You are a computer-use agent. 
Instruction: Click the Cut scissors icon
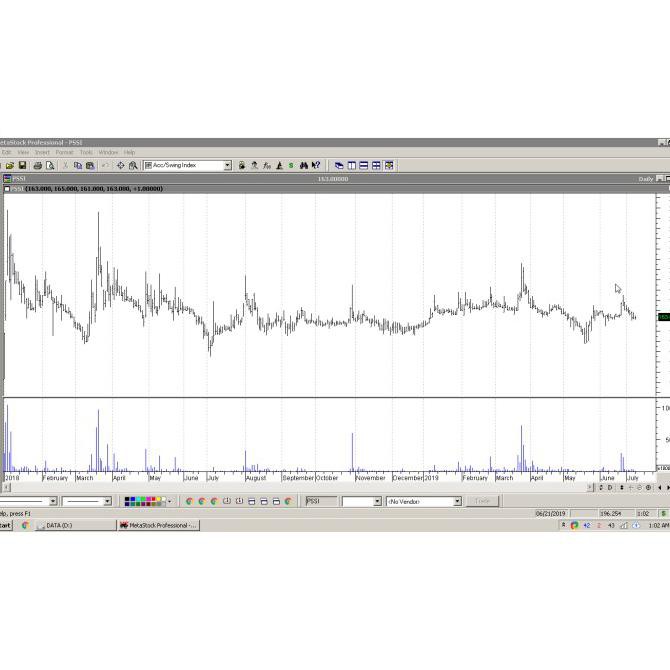tap(65, 165)
